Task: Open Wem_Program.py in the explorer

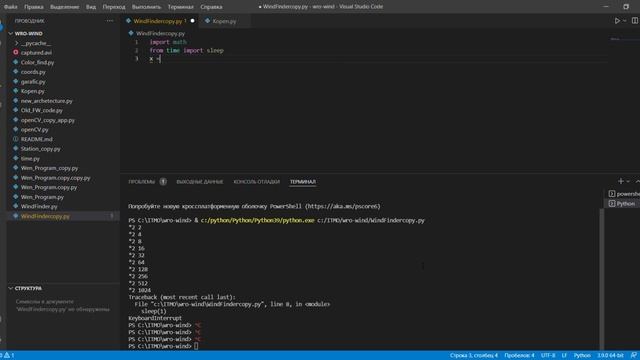Action: point(42,197)
